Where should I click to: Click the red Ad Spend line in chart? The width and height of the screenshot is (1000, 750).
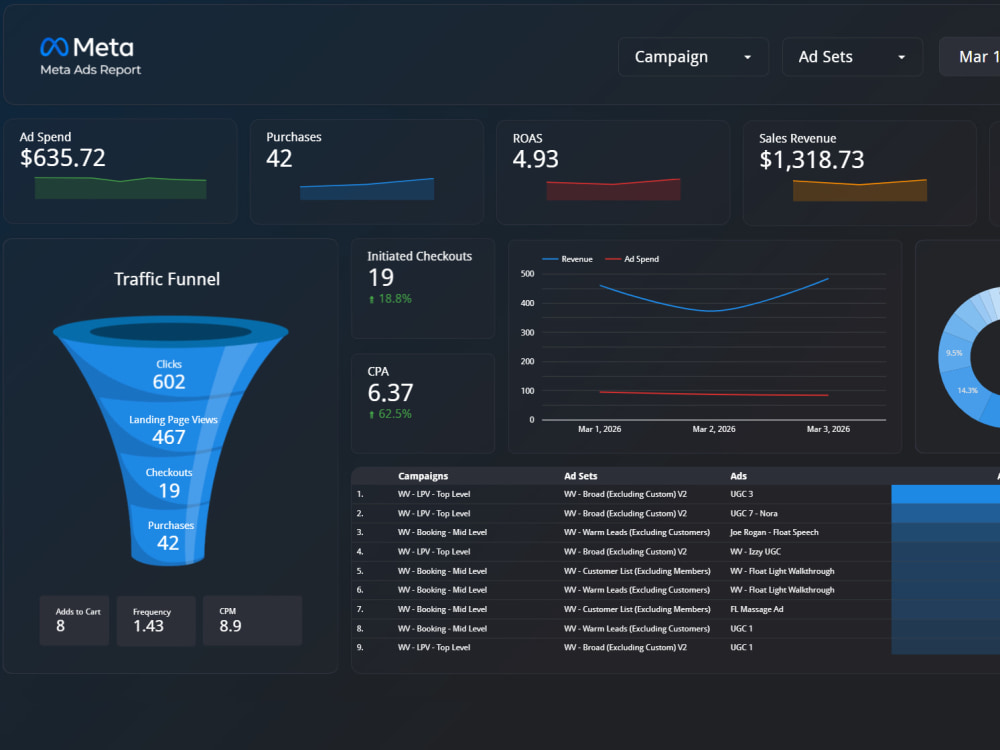pos(714,394)
